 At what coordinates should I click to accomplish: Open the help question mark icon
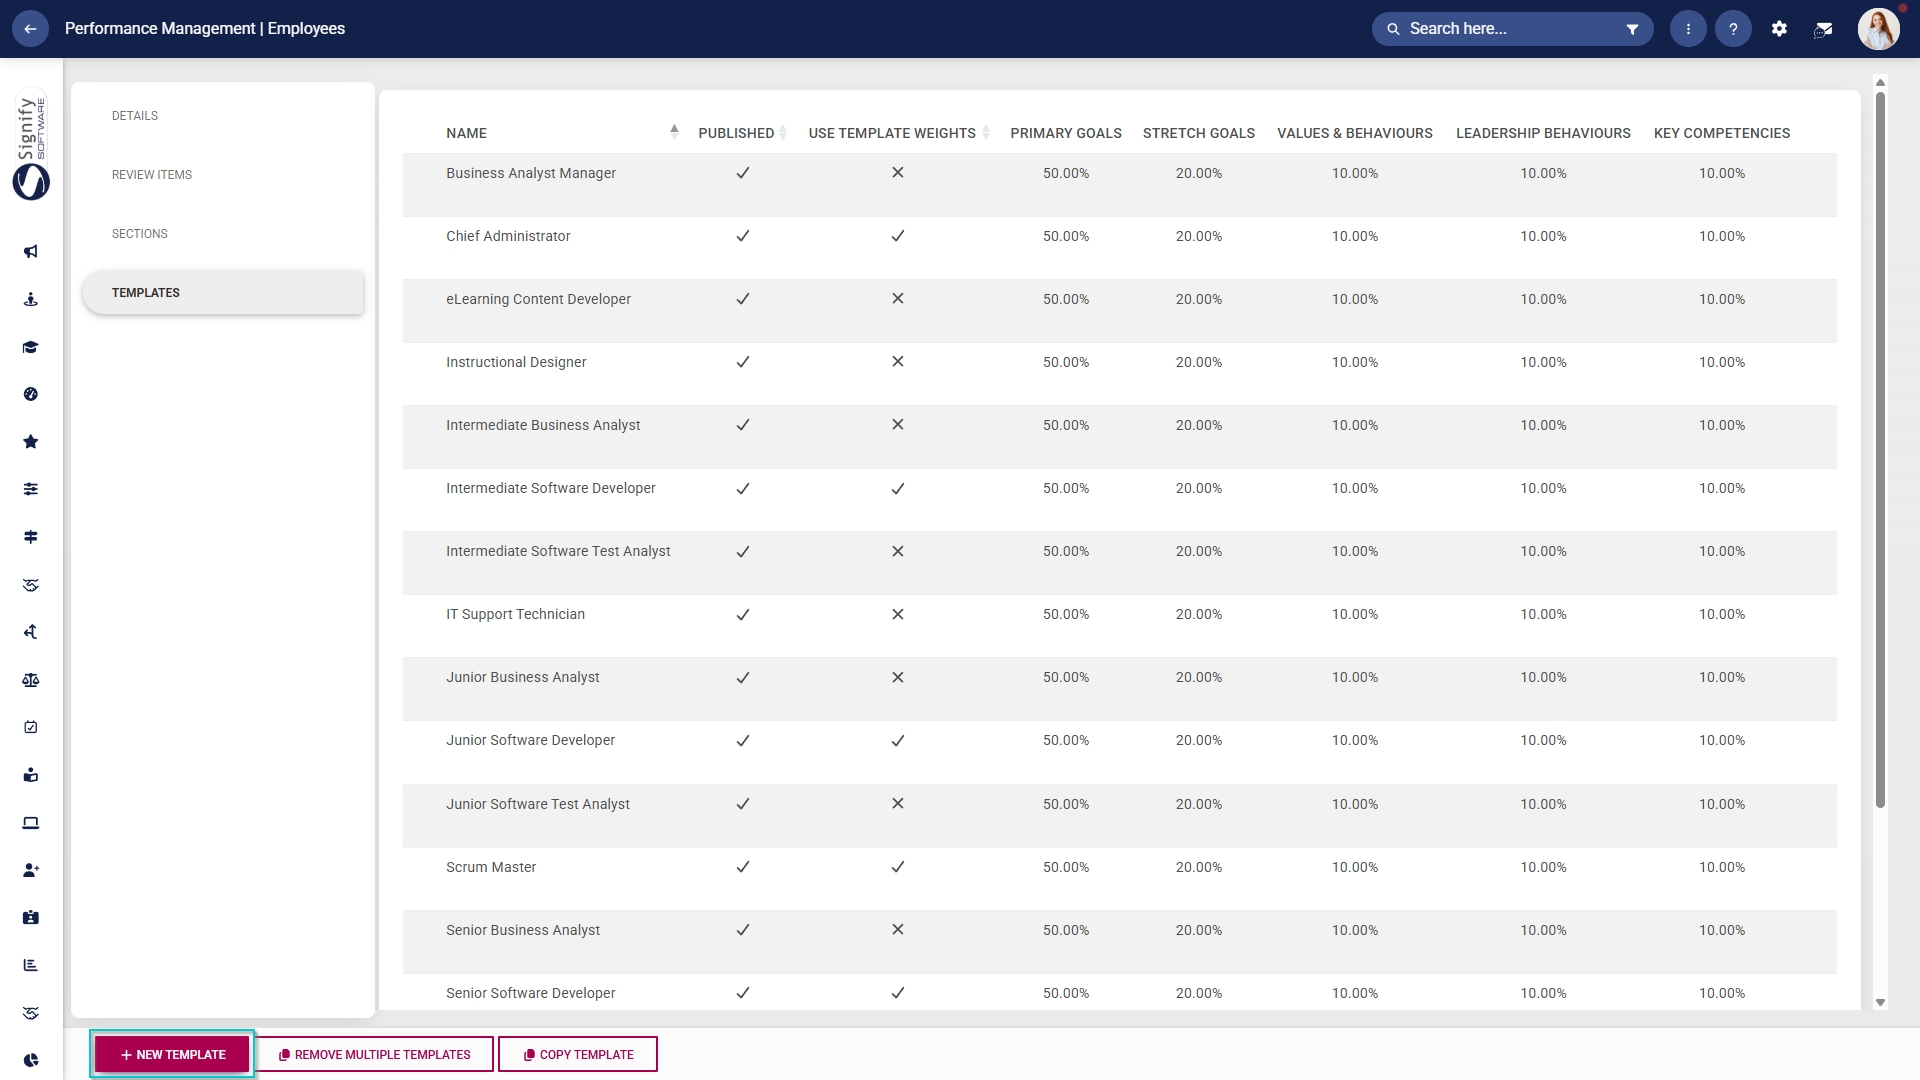pos(1733,29)
